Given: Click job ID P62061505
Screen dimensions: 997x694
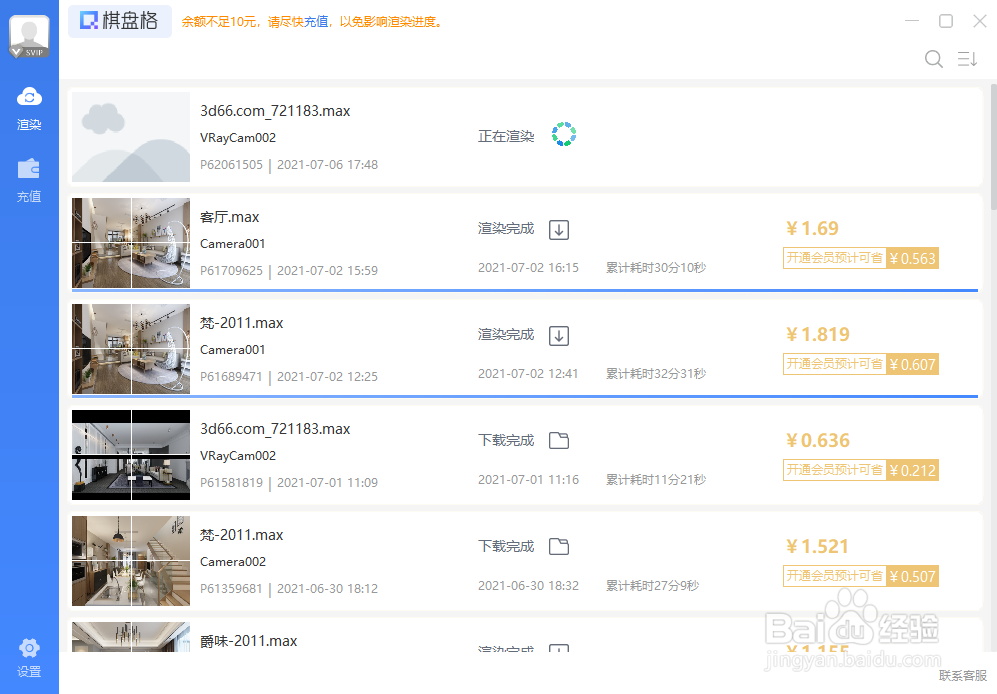Looking at the screenshot, I should pyautogui.click(x=231, y=165).
